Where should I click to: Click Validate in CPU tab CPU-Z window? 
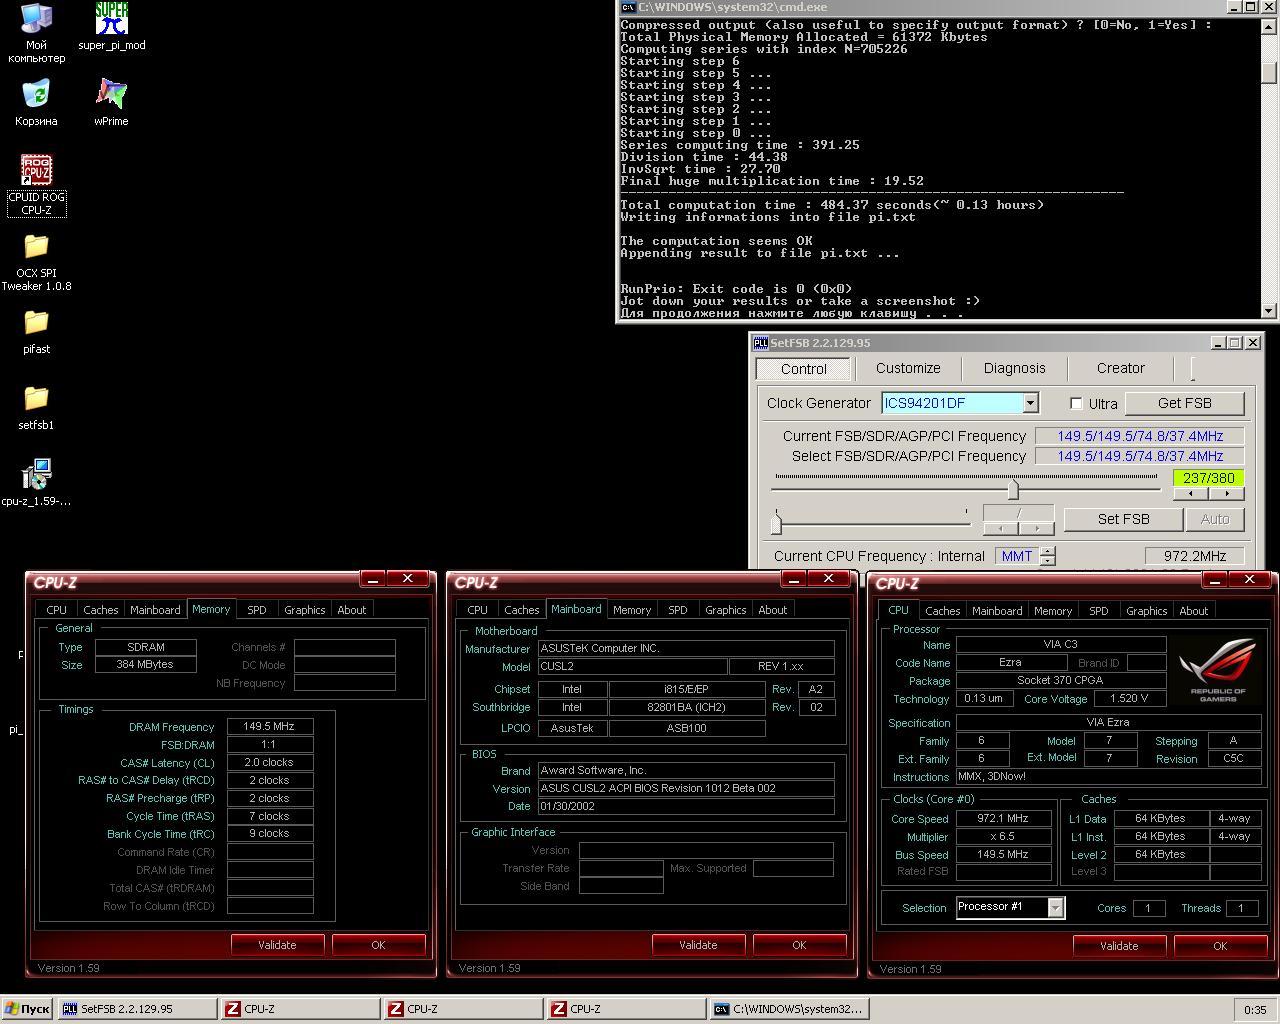(x=1119, y=945)
